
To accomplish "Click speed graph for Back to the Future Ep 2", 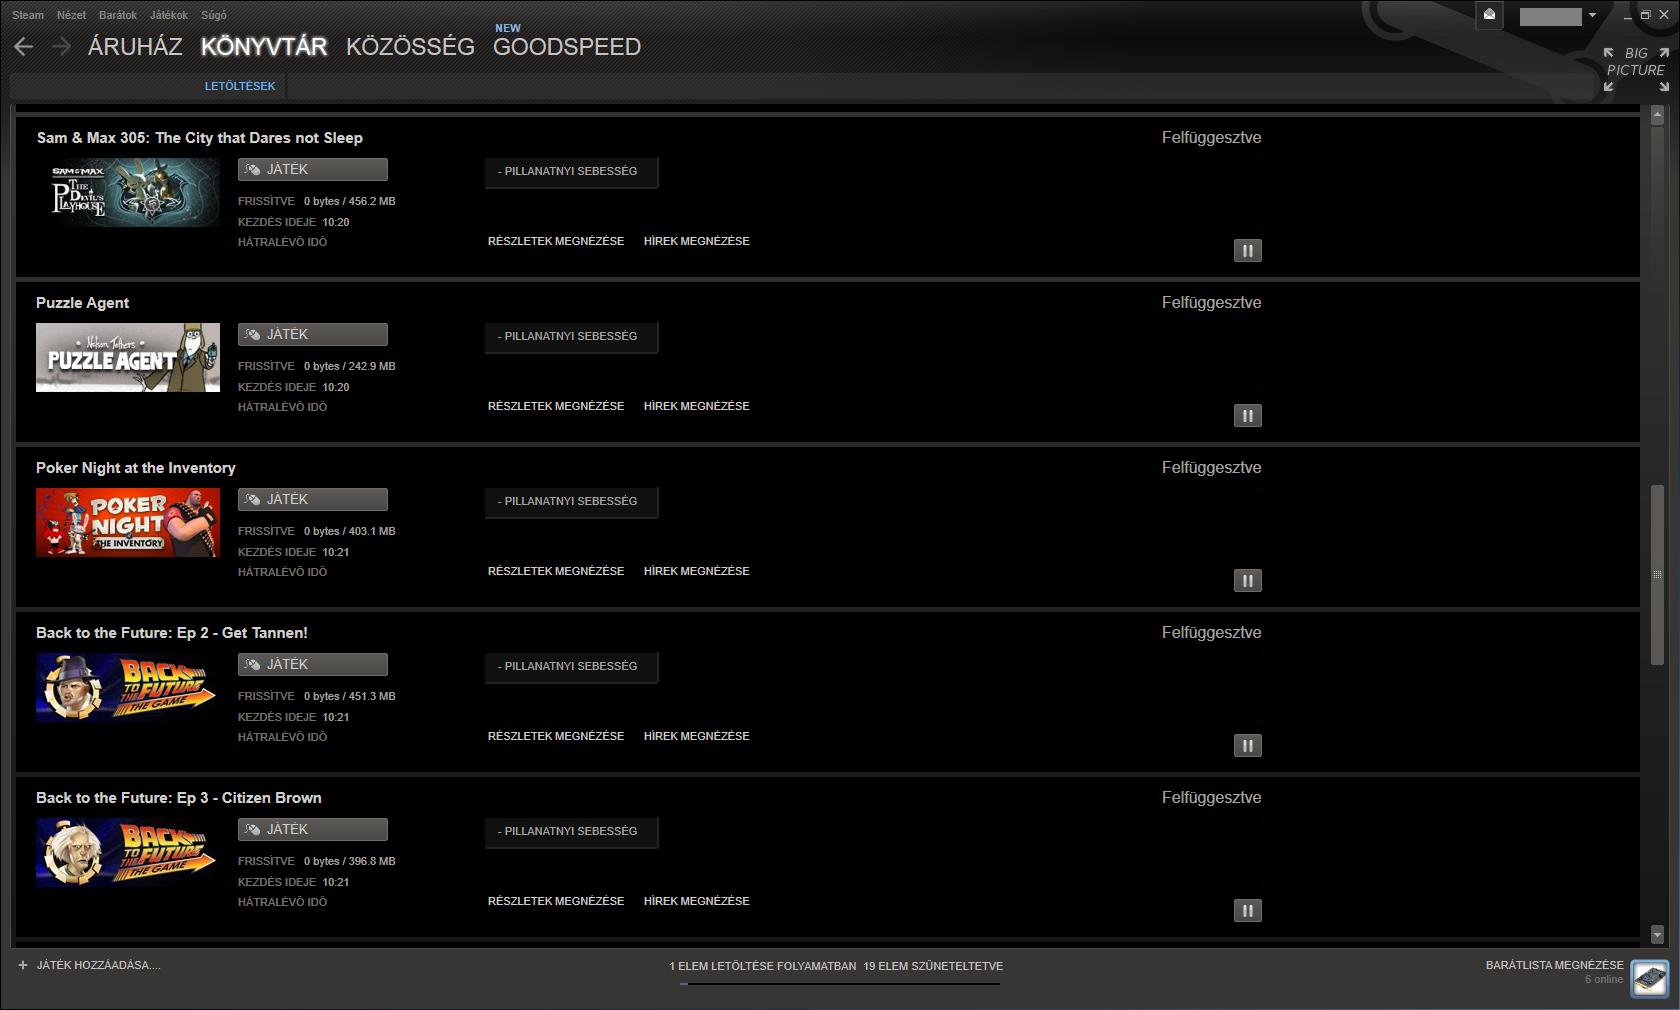I will 572,667.
